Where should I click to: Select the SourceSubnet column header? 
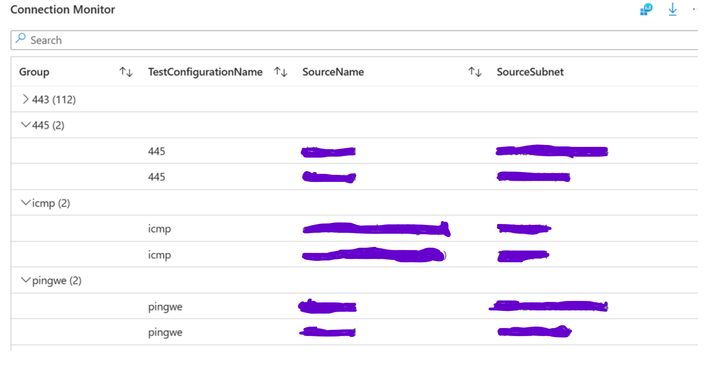pyautogui.click(x=530, y=72)
